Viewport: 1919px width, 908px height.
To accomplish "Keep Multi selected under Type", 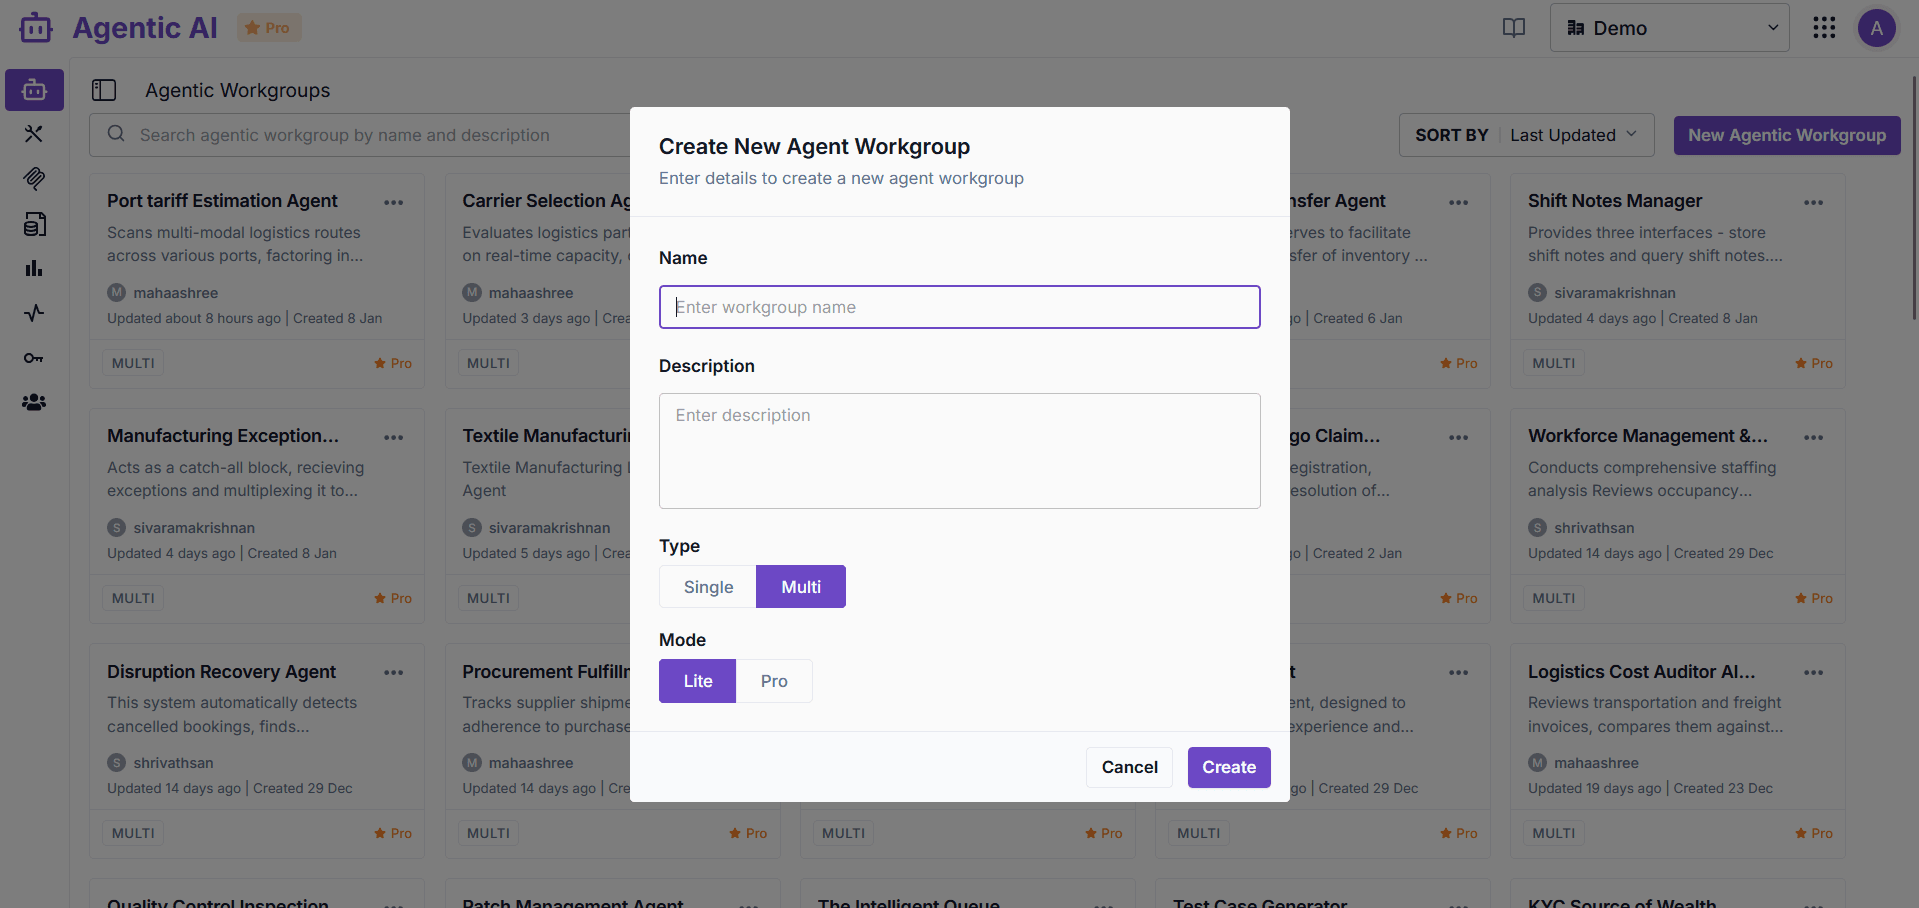I will point(800,586).
